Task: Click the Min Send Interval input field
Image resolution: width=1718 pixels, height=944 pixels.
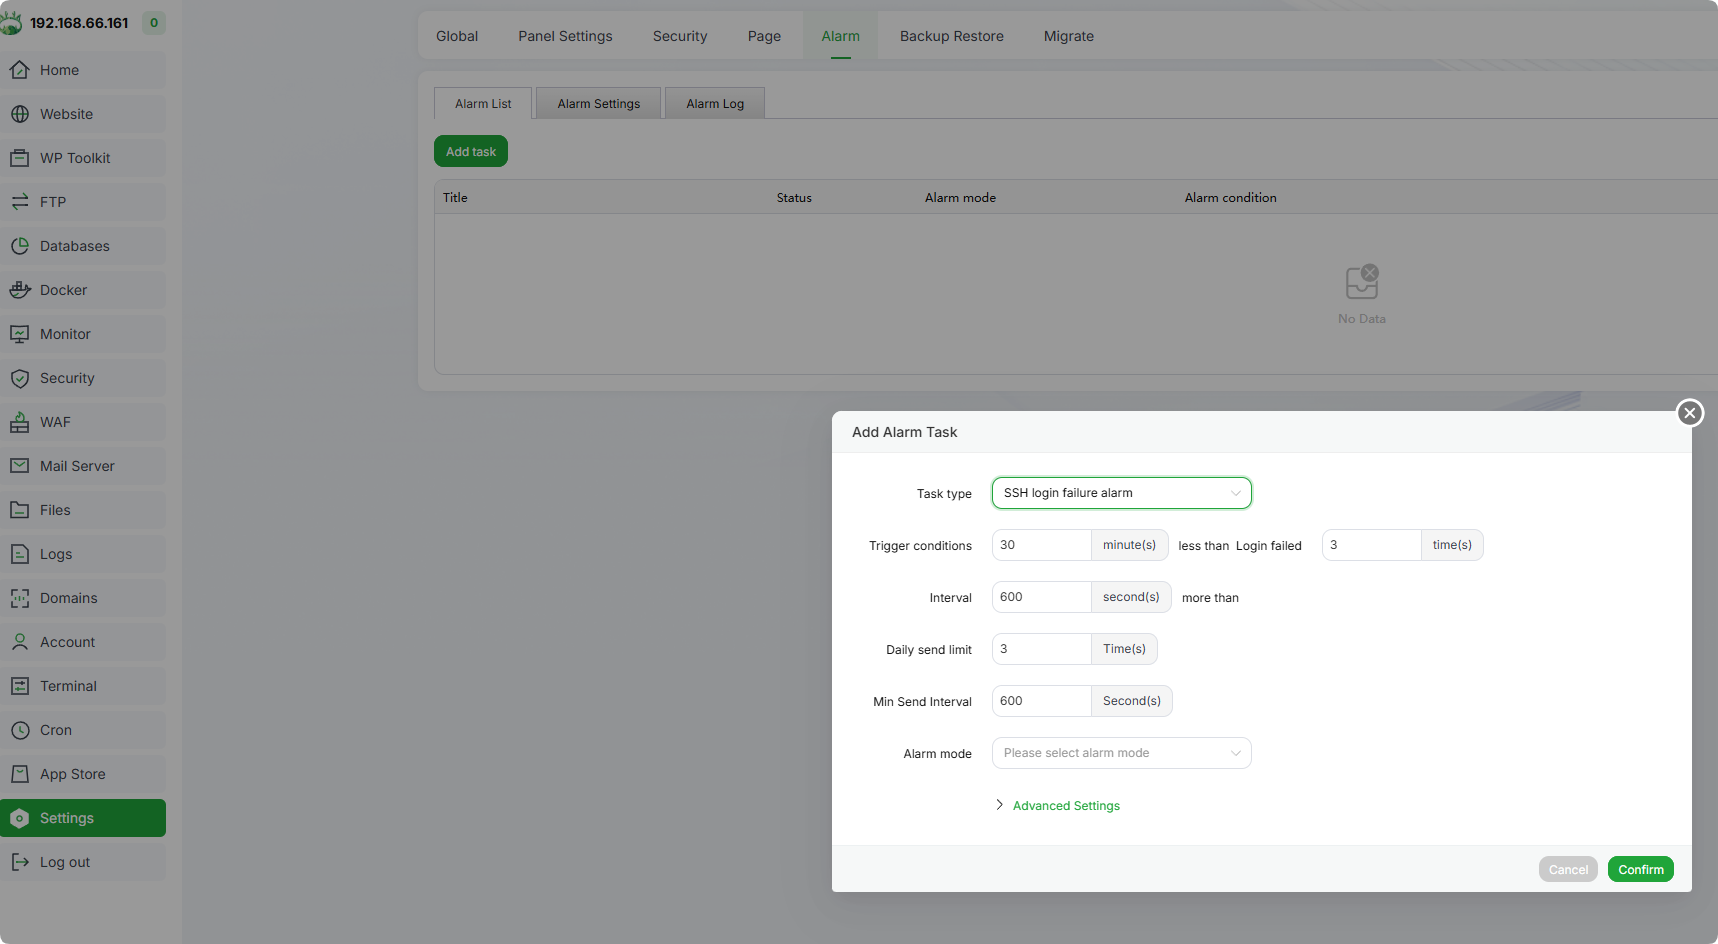Action: pos(1041,701)
